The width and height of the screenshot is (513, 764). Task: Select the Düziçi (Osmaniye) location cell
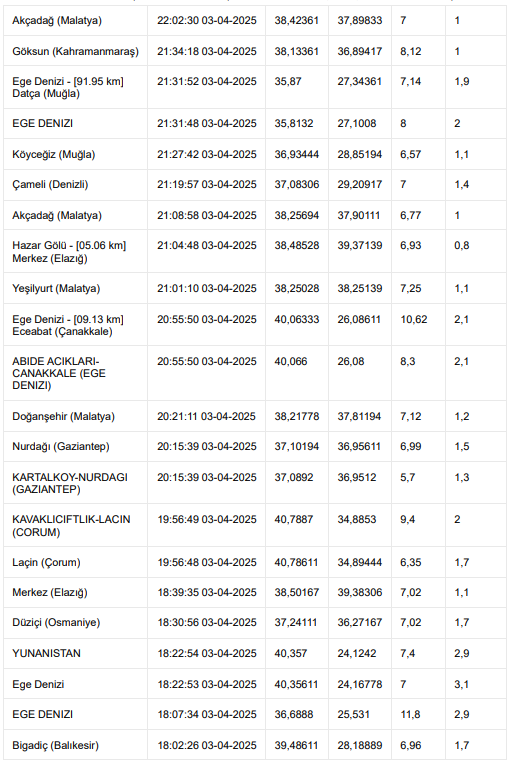click(75, 622)
